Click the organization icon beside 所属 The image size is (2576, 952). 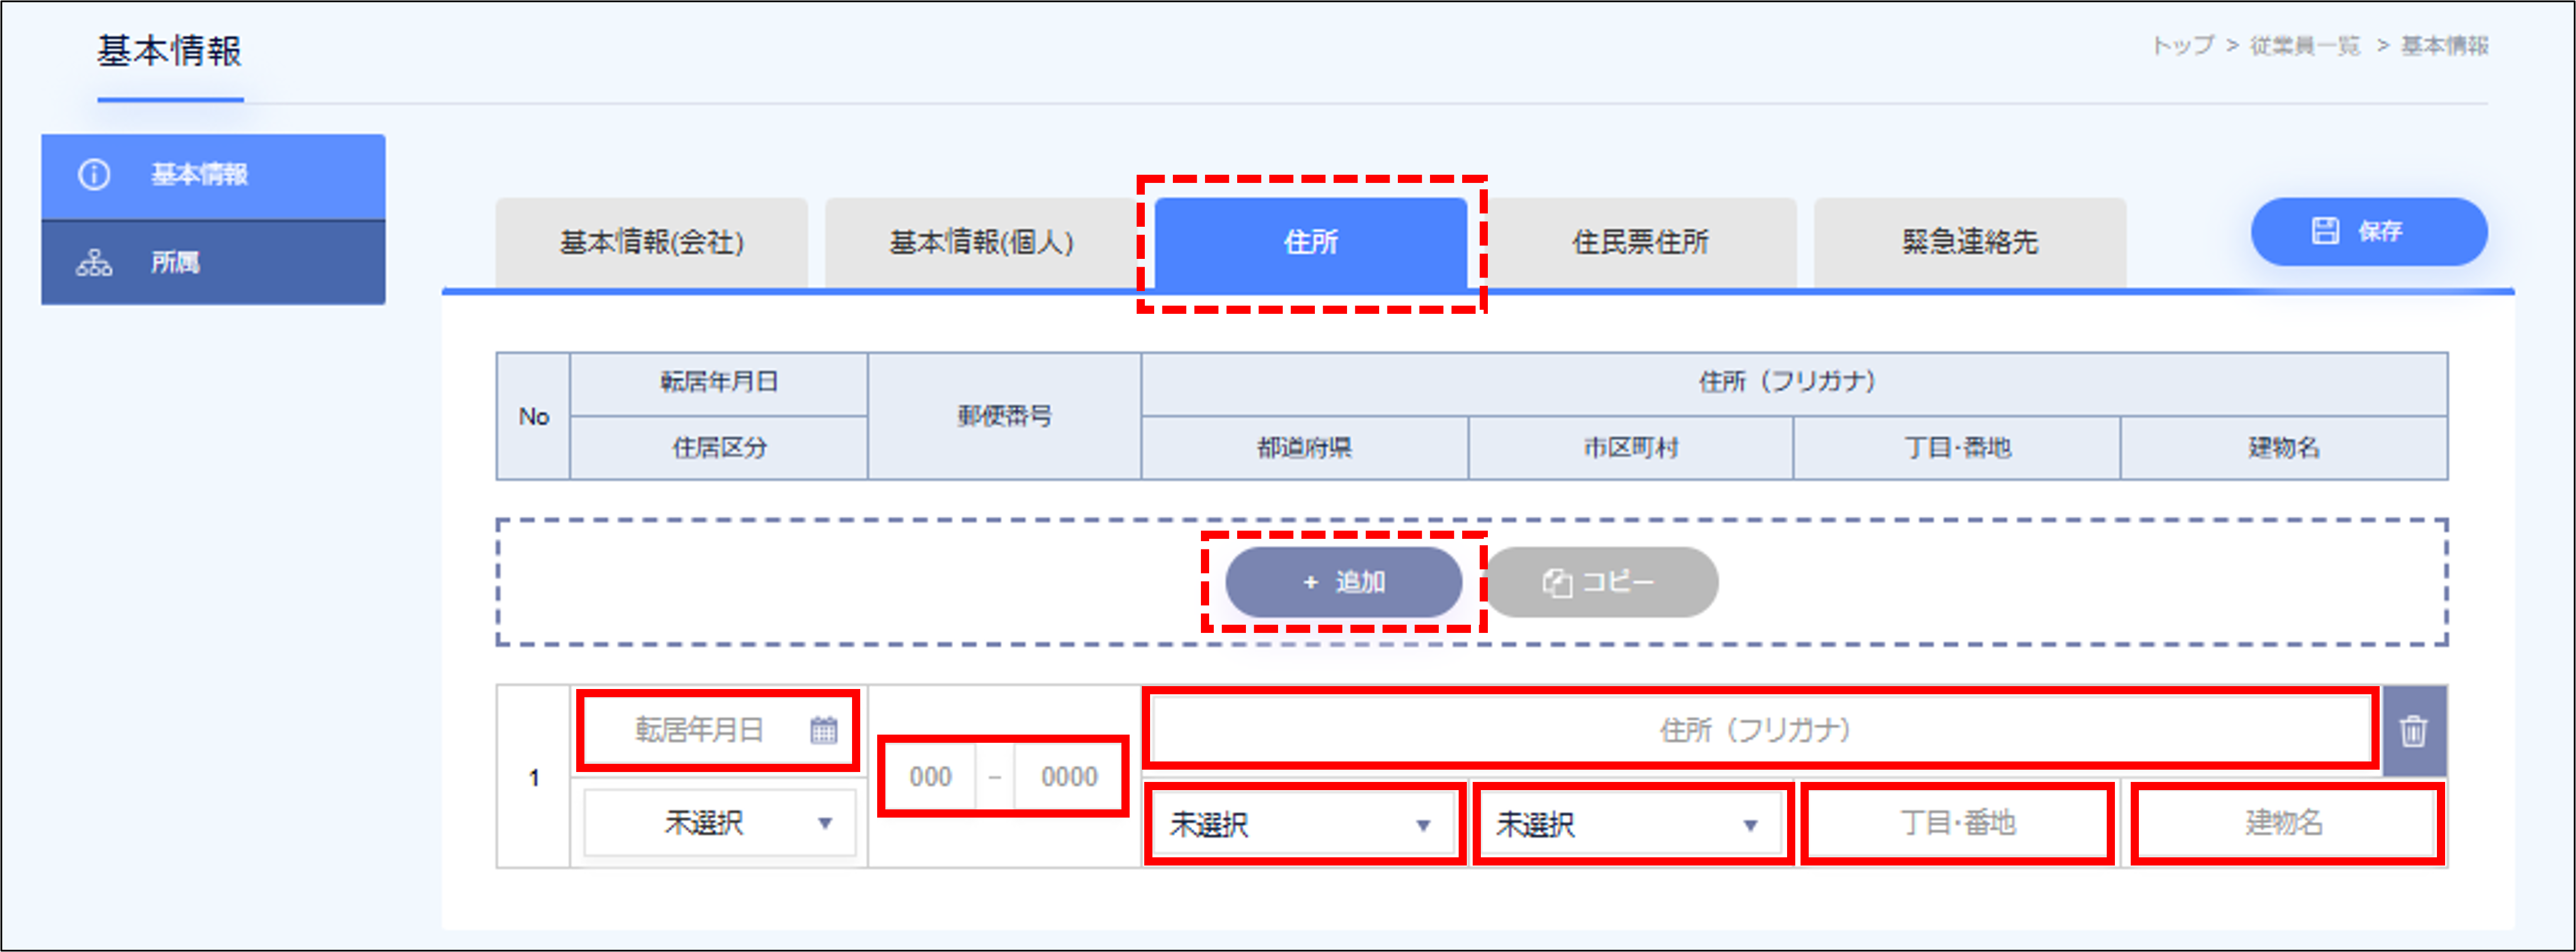point(94,263)
